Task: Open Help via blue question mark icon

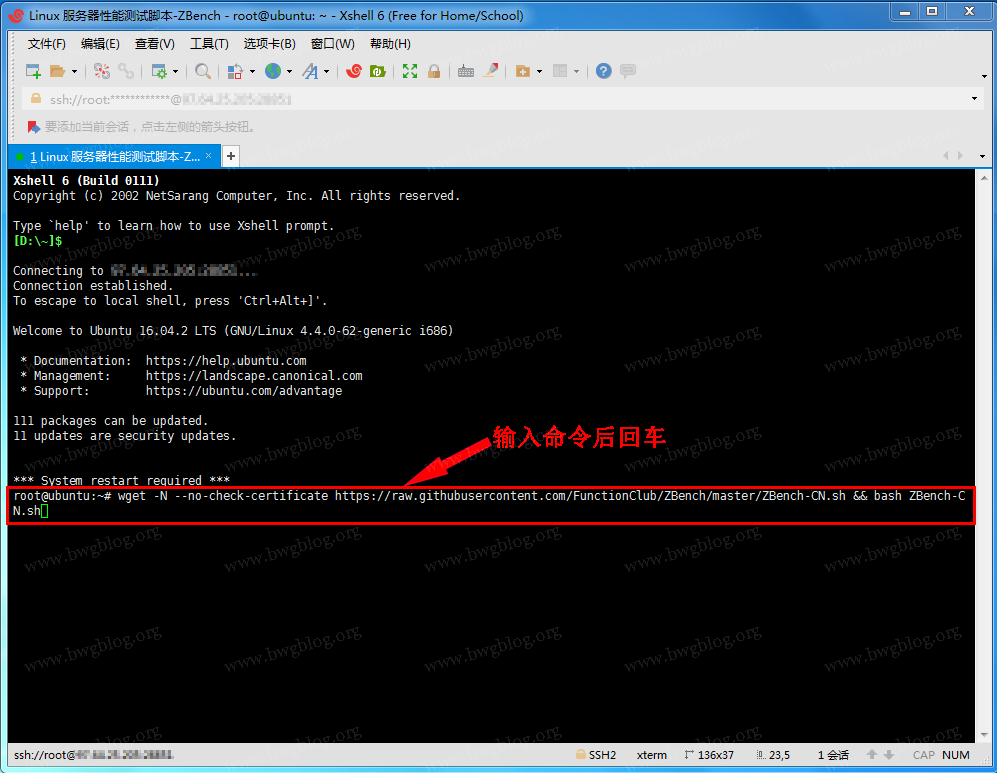Action: 603,71
